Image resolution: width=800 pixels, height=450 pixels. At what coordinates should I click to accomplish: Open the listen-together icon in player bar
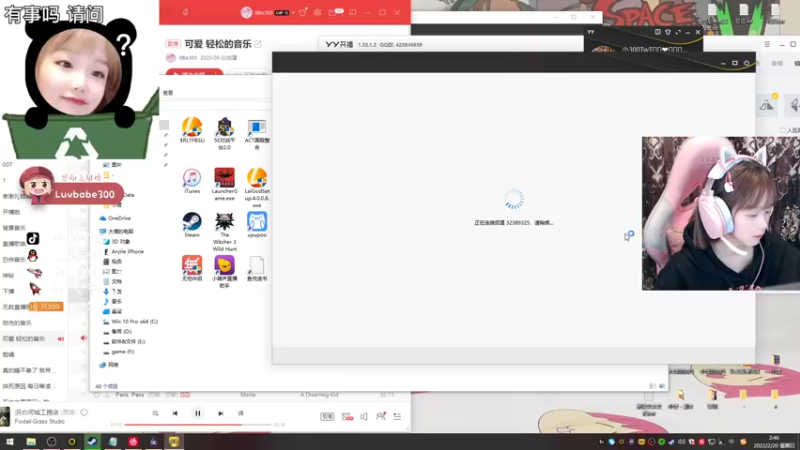point(381,416)
